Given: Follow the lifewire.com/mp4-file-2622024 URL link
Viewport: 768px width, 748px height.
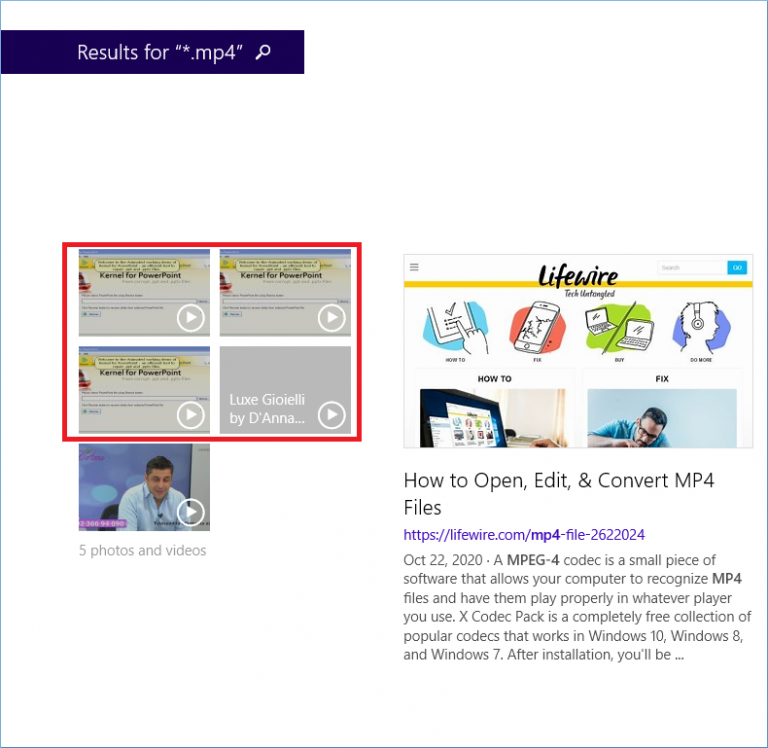Looking at the screenshot, I should click(524, 535).
